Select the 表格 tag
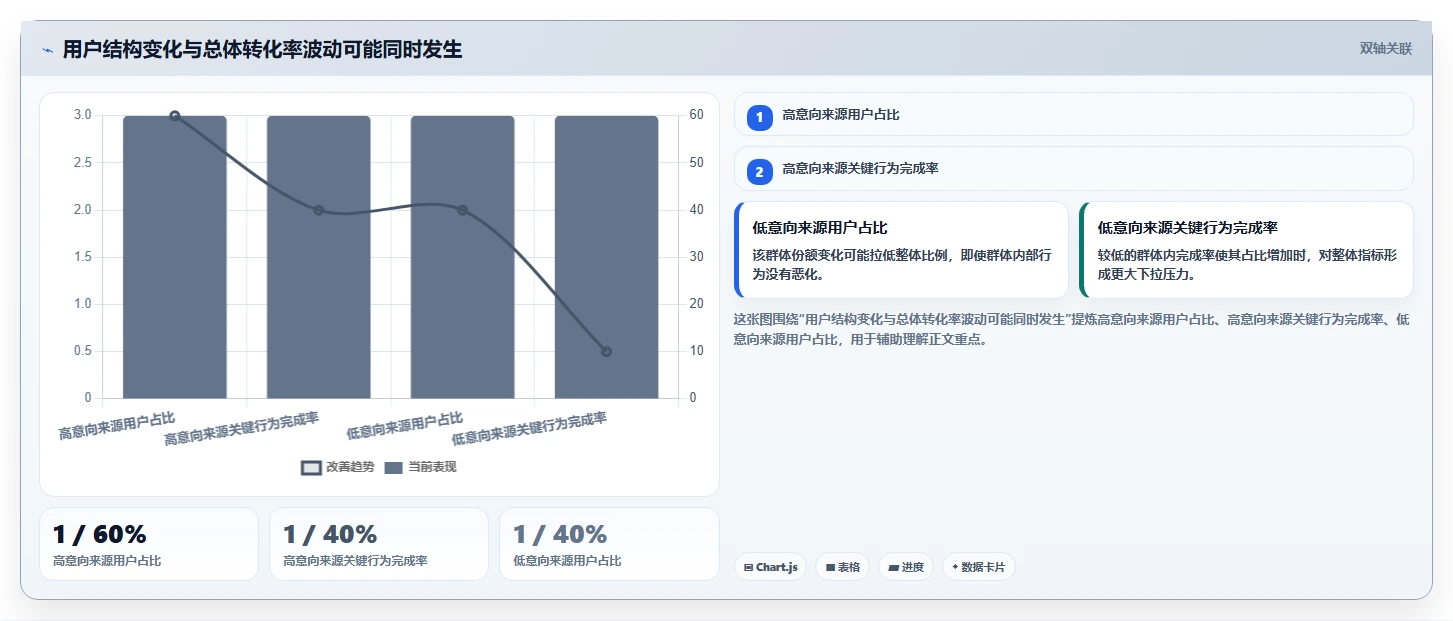The image size is (1453, 621). click(x=843, y=567)
